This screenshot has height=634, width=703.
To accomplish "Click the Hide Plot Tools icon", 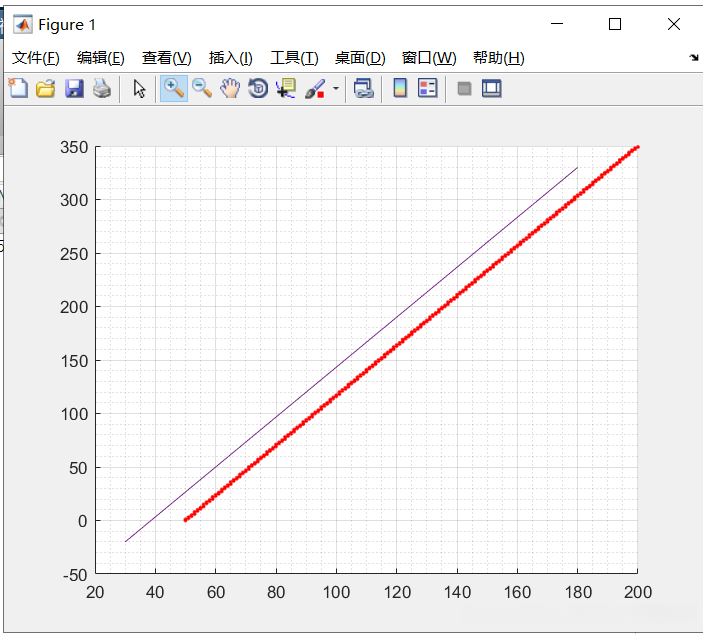I will [464, 89].
